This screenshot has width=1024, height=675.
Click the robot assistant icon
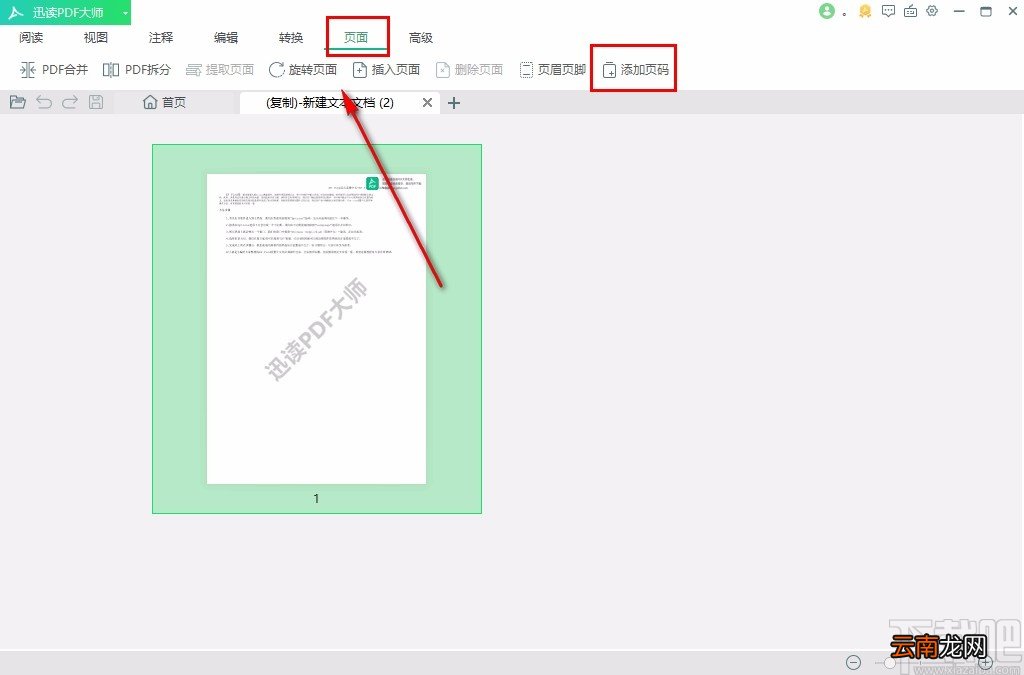[x=910, y=11]
